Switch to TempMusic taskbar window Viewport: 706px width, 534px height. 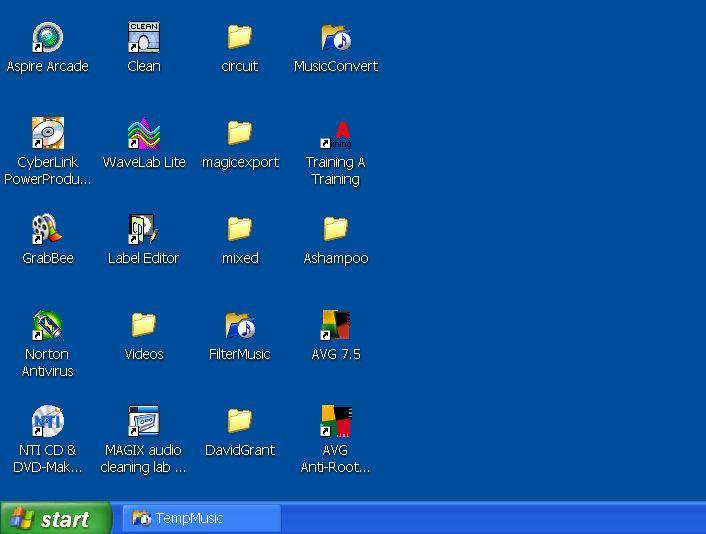tap(201, 518)
